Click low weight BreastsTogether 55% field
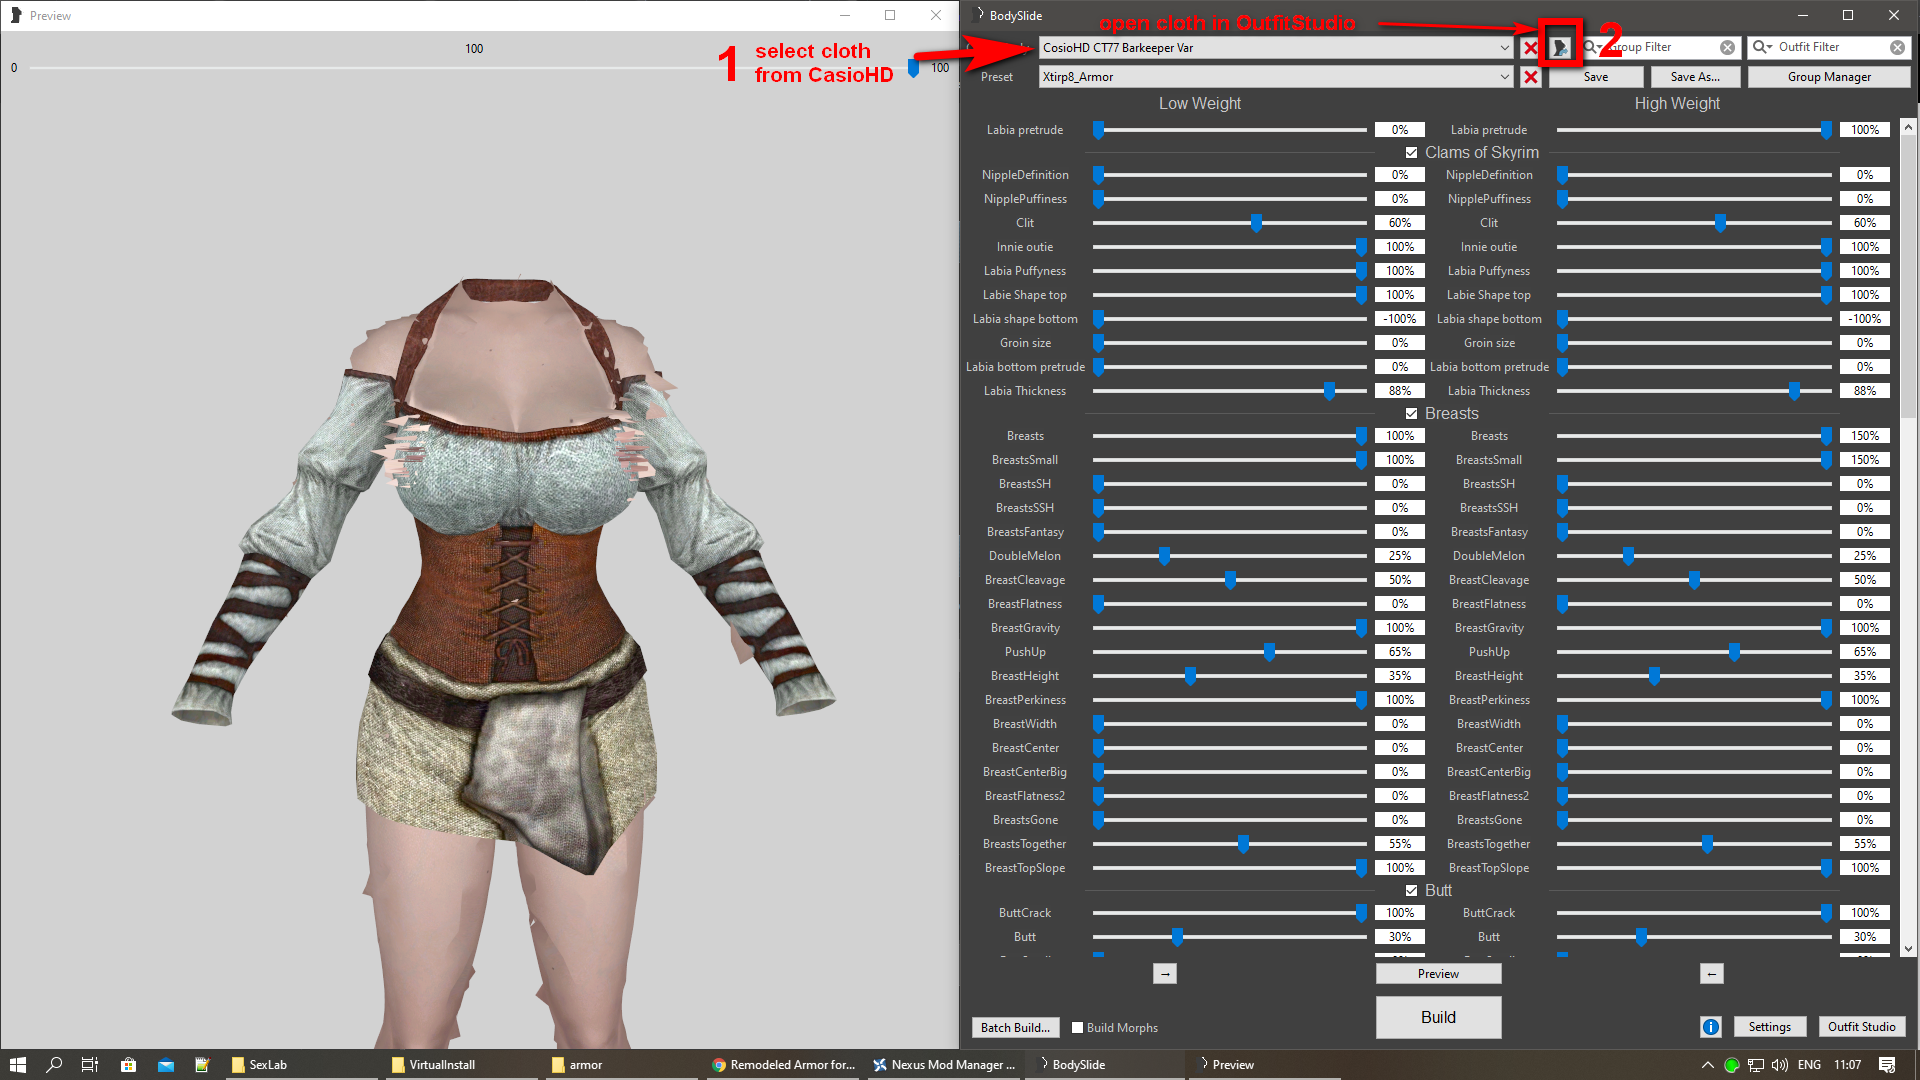1920x1080 pixels. click(x=1400, y=844)
